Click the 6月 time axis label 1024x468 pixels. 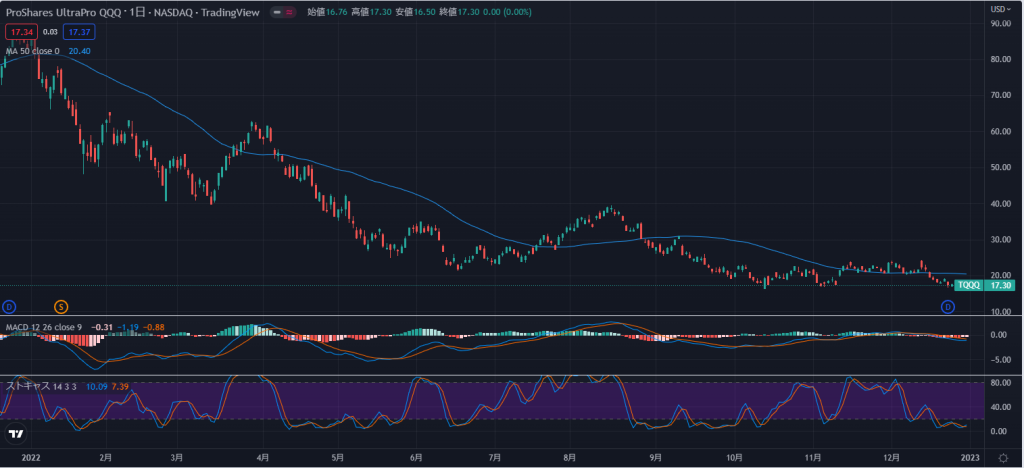click(416, 457)
